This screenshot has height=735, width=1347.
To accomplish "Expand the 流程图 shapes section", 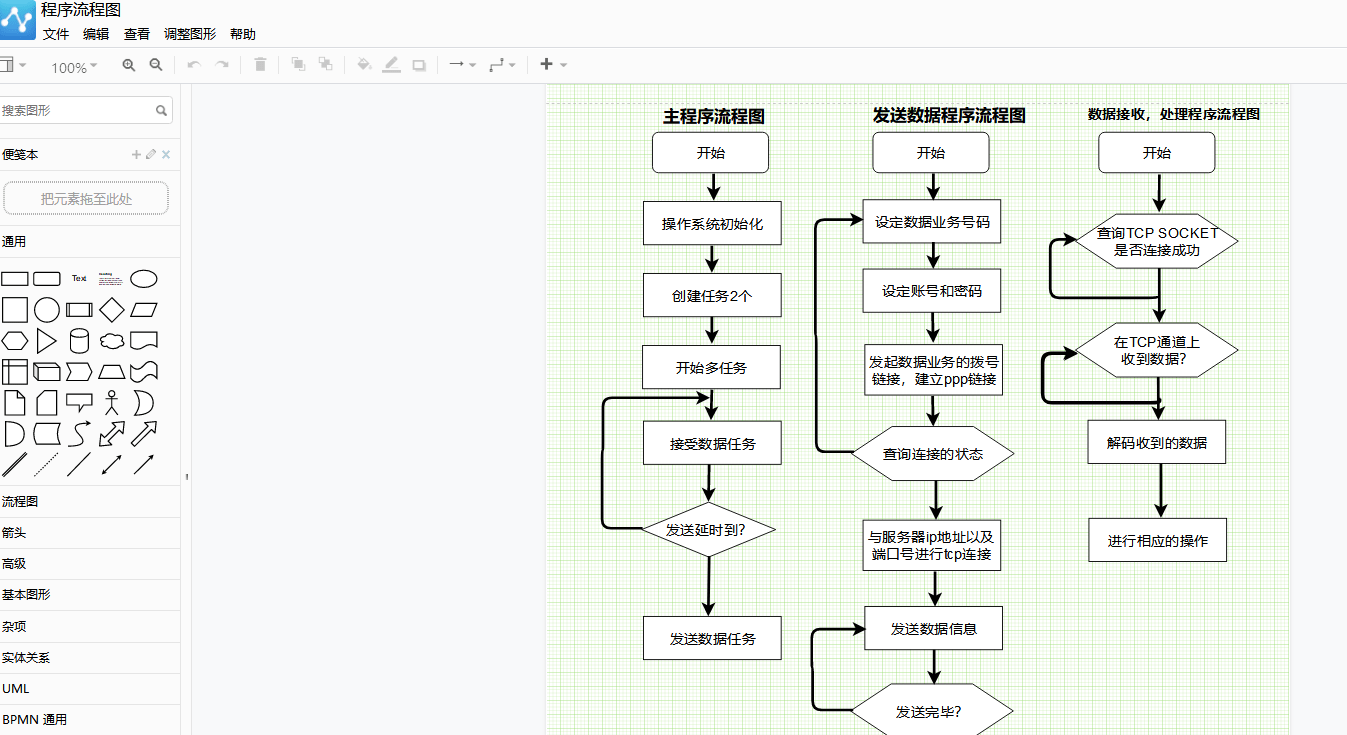I will click(90, 501).
